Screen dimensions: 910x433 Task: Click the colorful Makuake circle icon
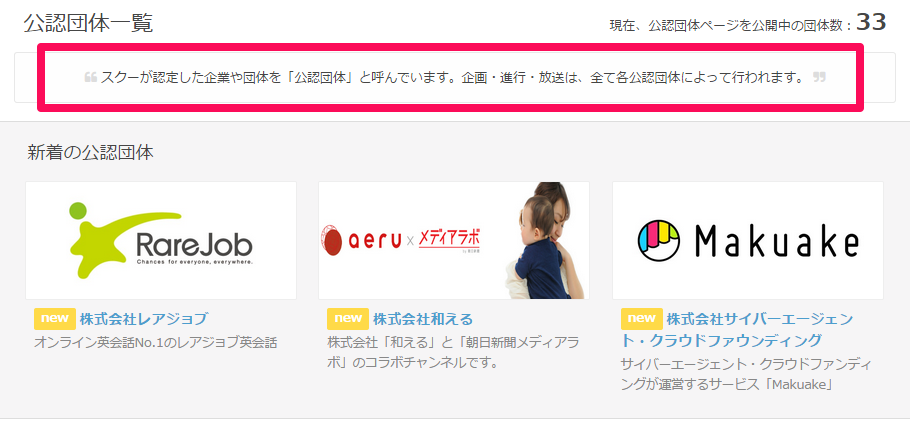[x=659, y=240]
